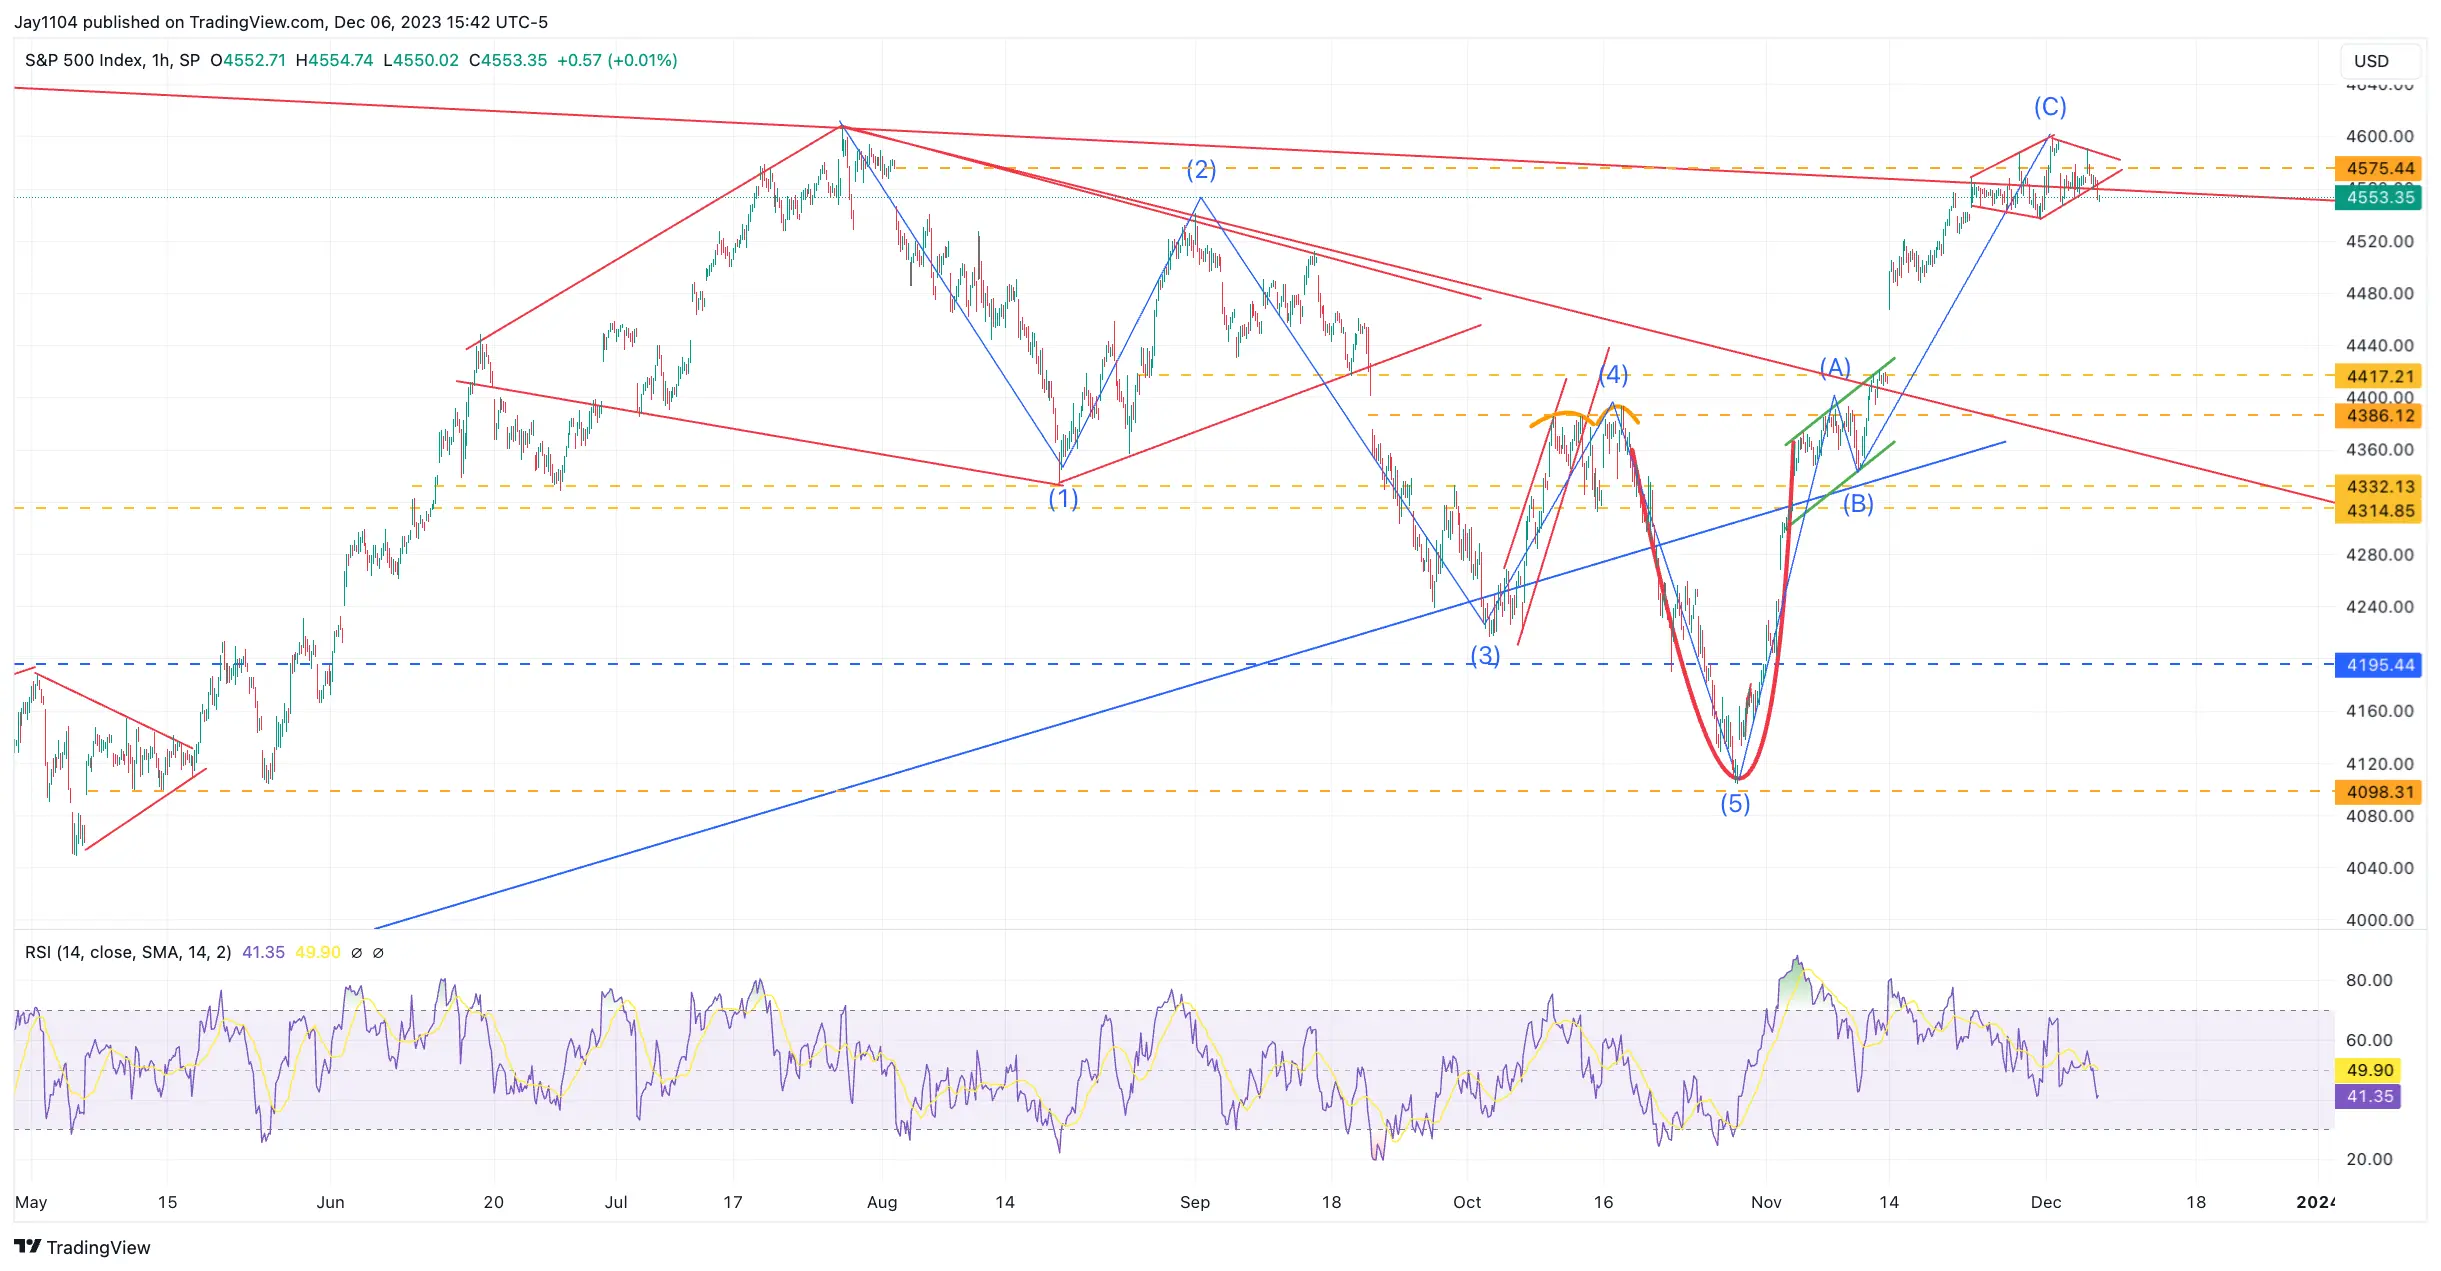Viewport: 2441px width, 1271px height.
Task: Click the orange 4575.44 price label
Action: pyautogui.click(x=2378, y=168)
